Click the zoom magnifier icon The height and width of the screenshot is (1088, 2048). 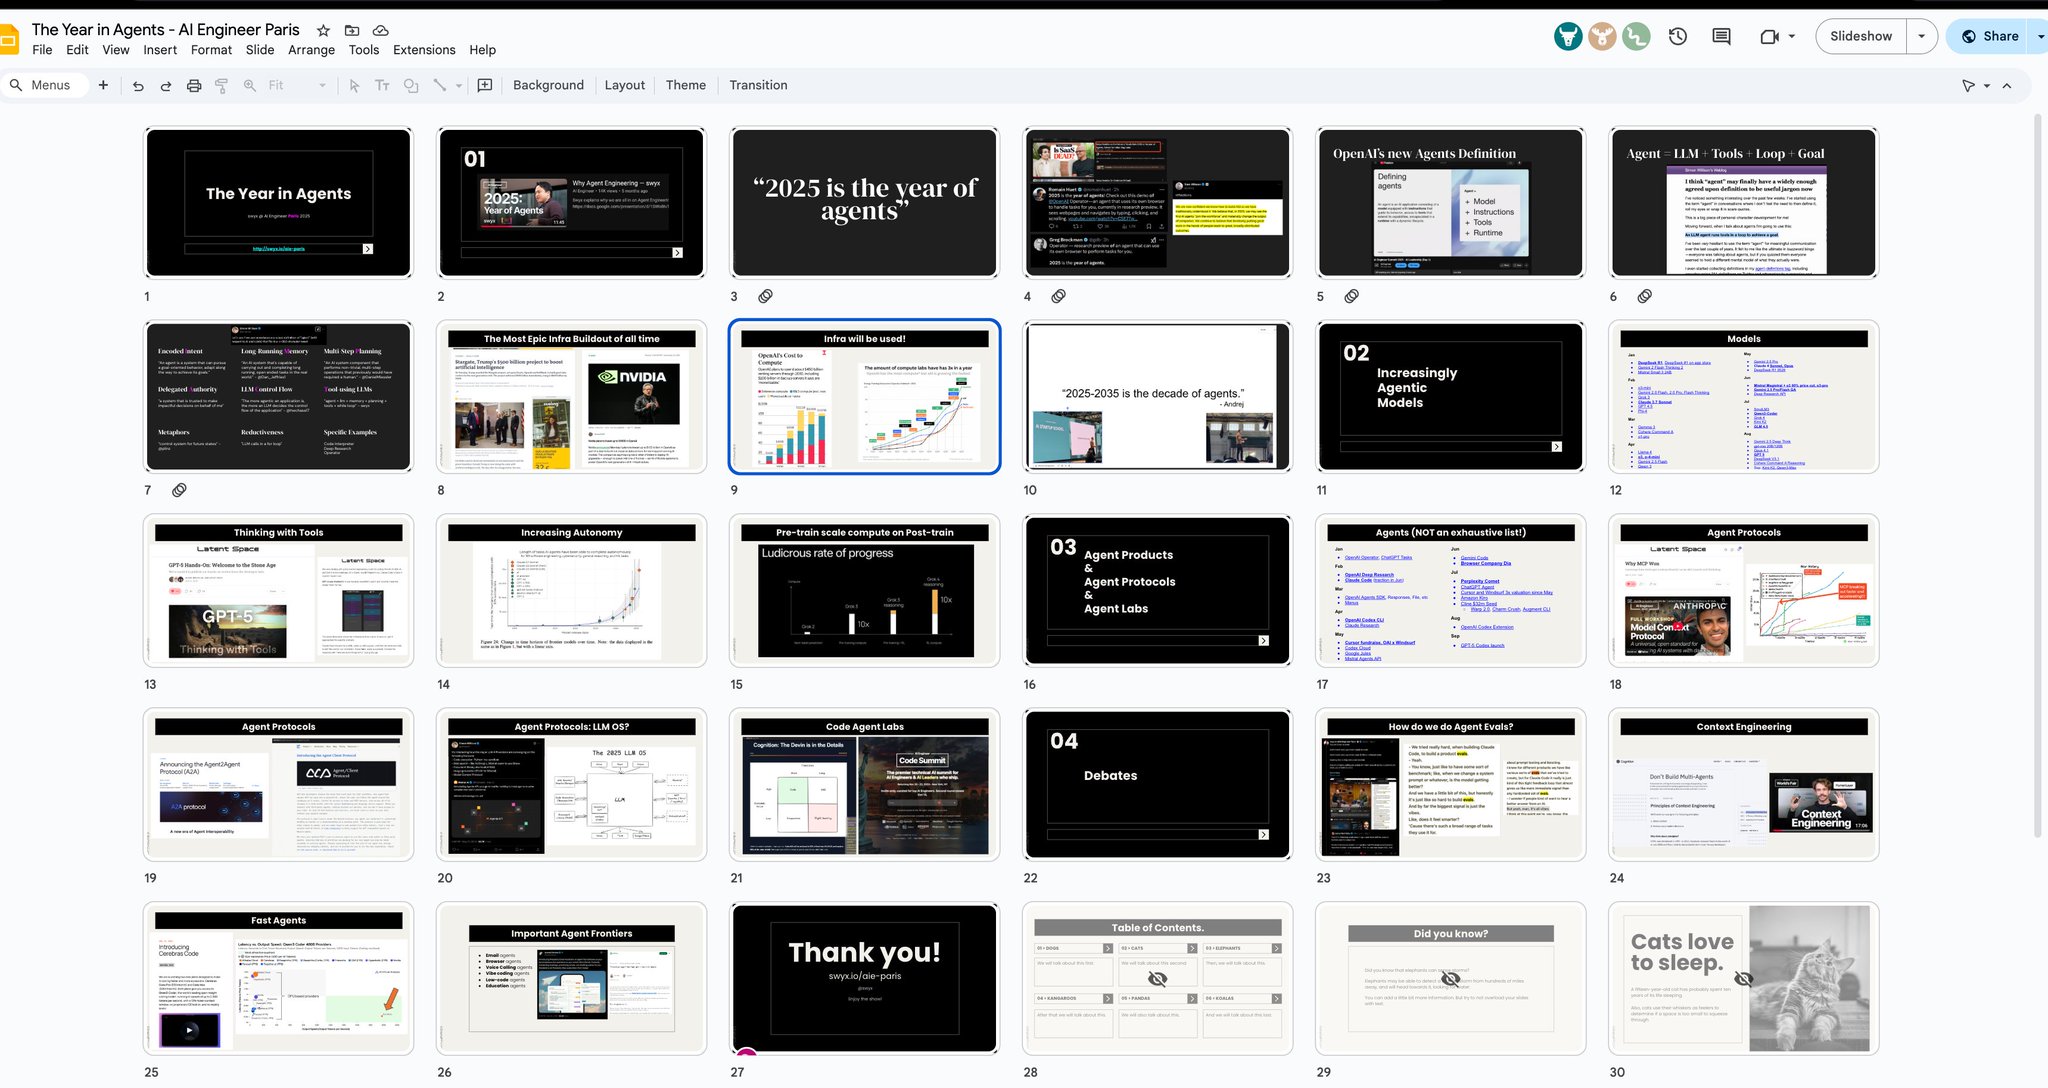click(x=250, y=85)
